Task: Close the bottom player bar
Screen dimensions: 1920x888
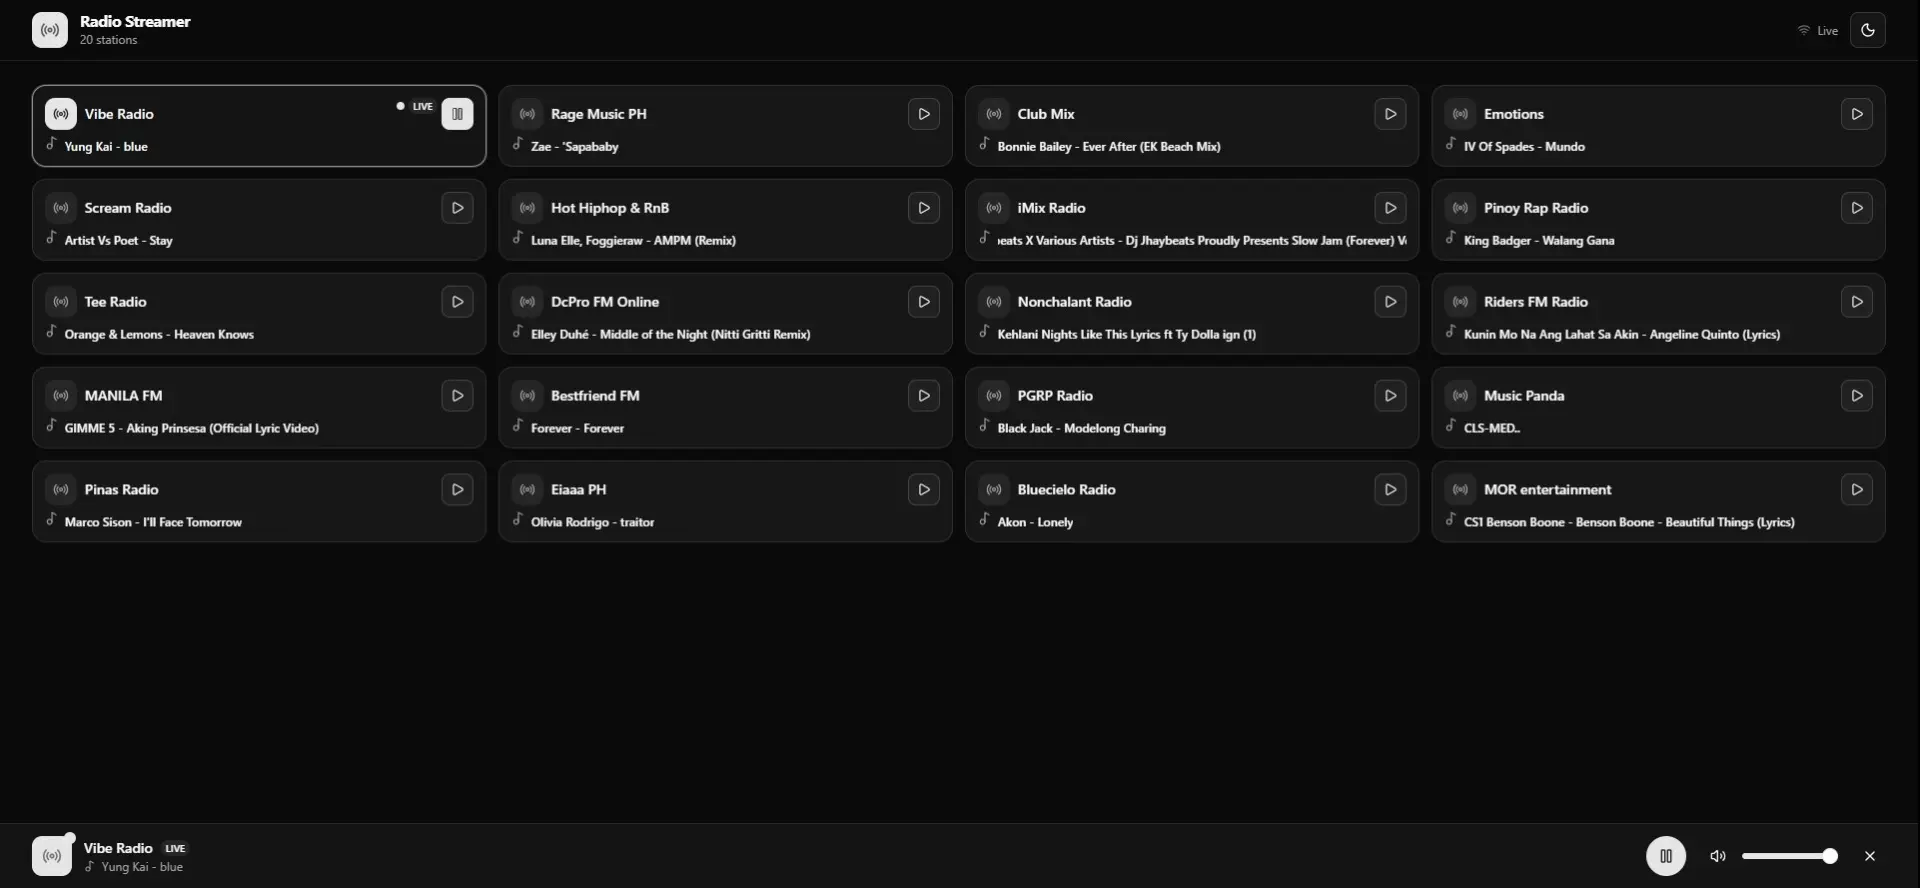Action: click(x=1870, y=856)
